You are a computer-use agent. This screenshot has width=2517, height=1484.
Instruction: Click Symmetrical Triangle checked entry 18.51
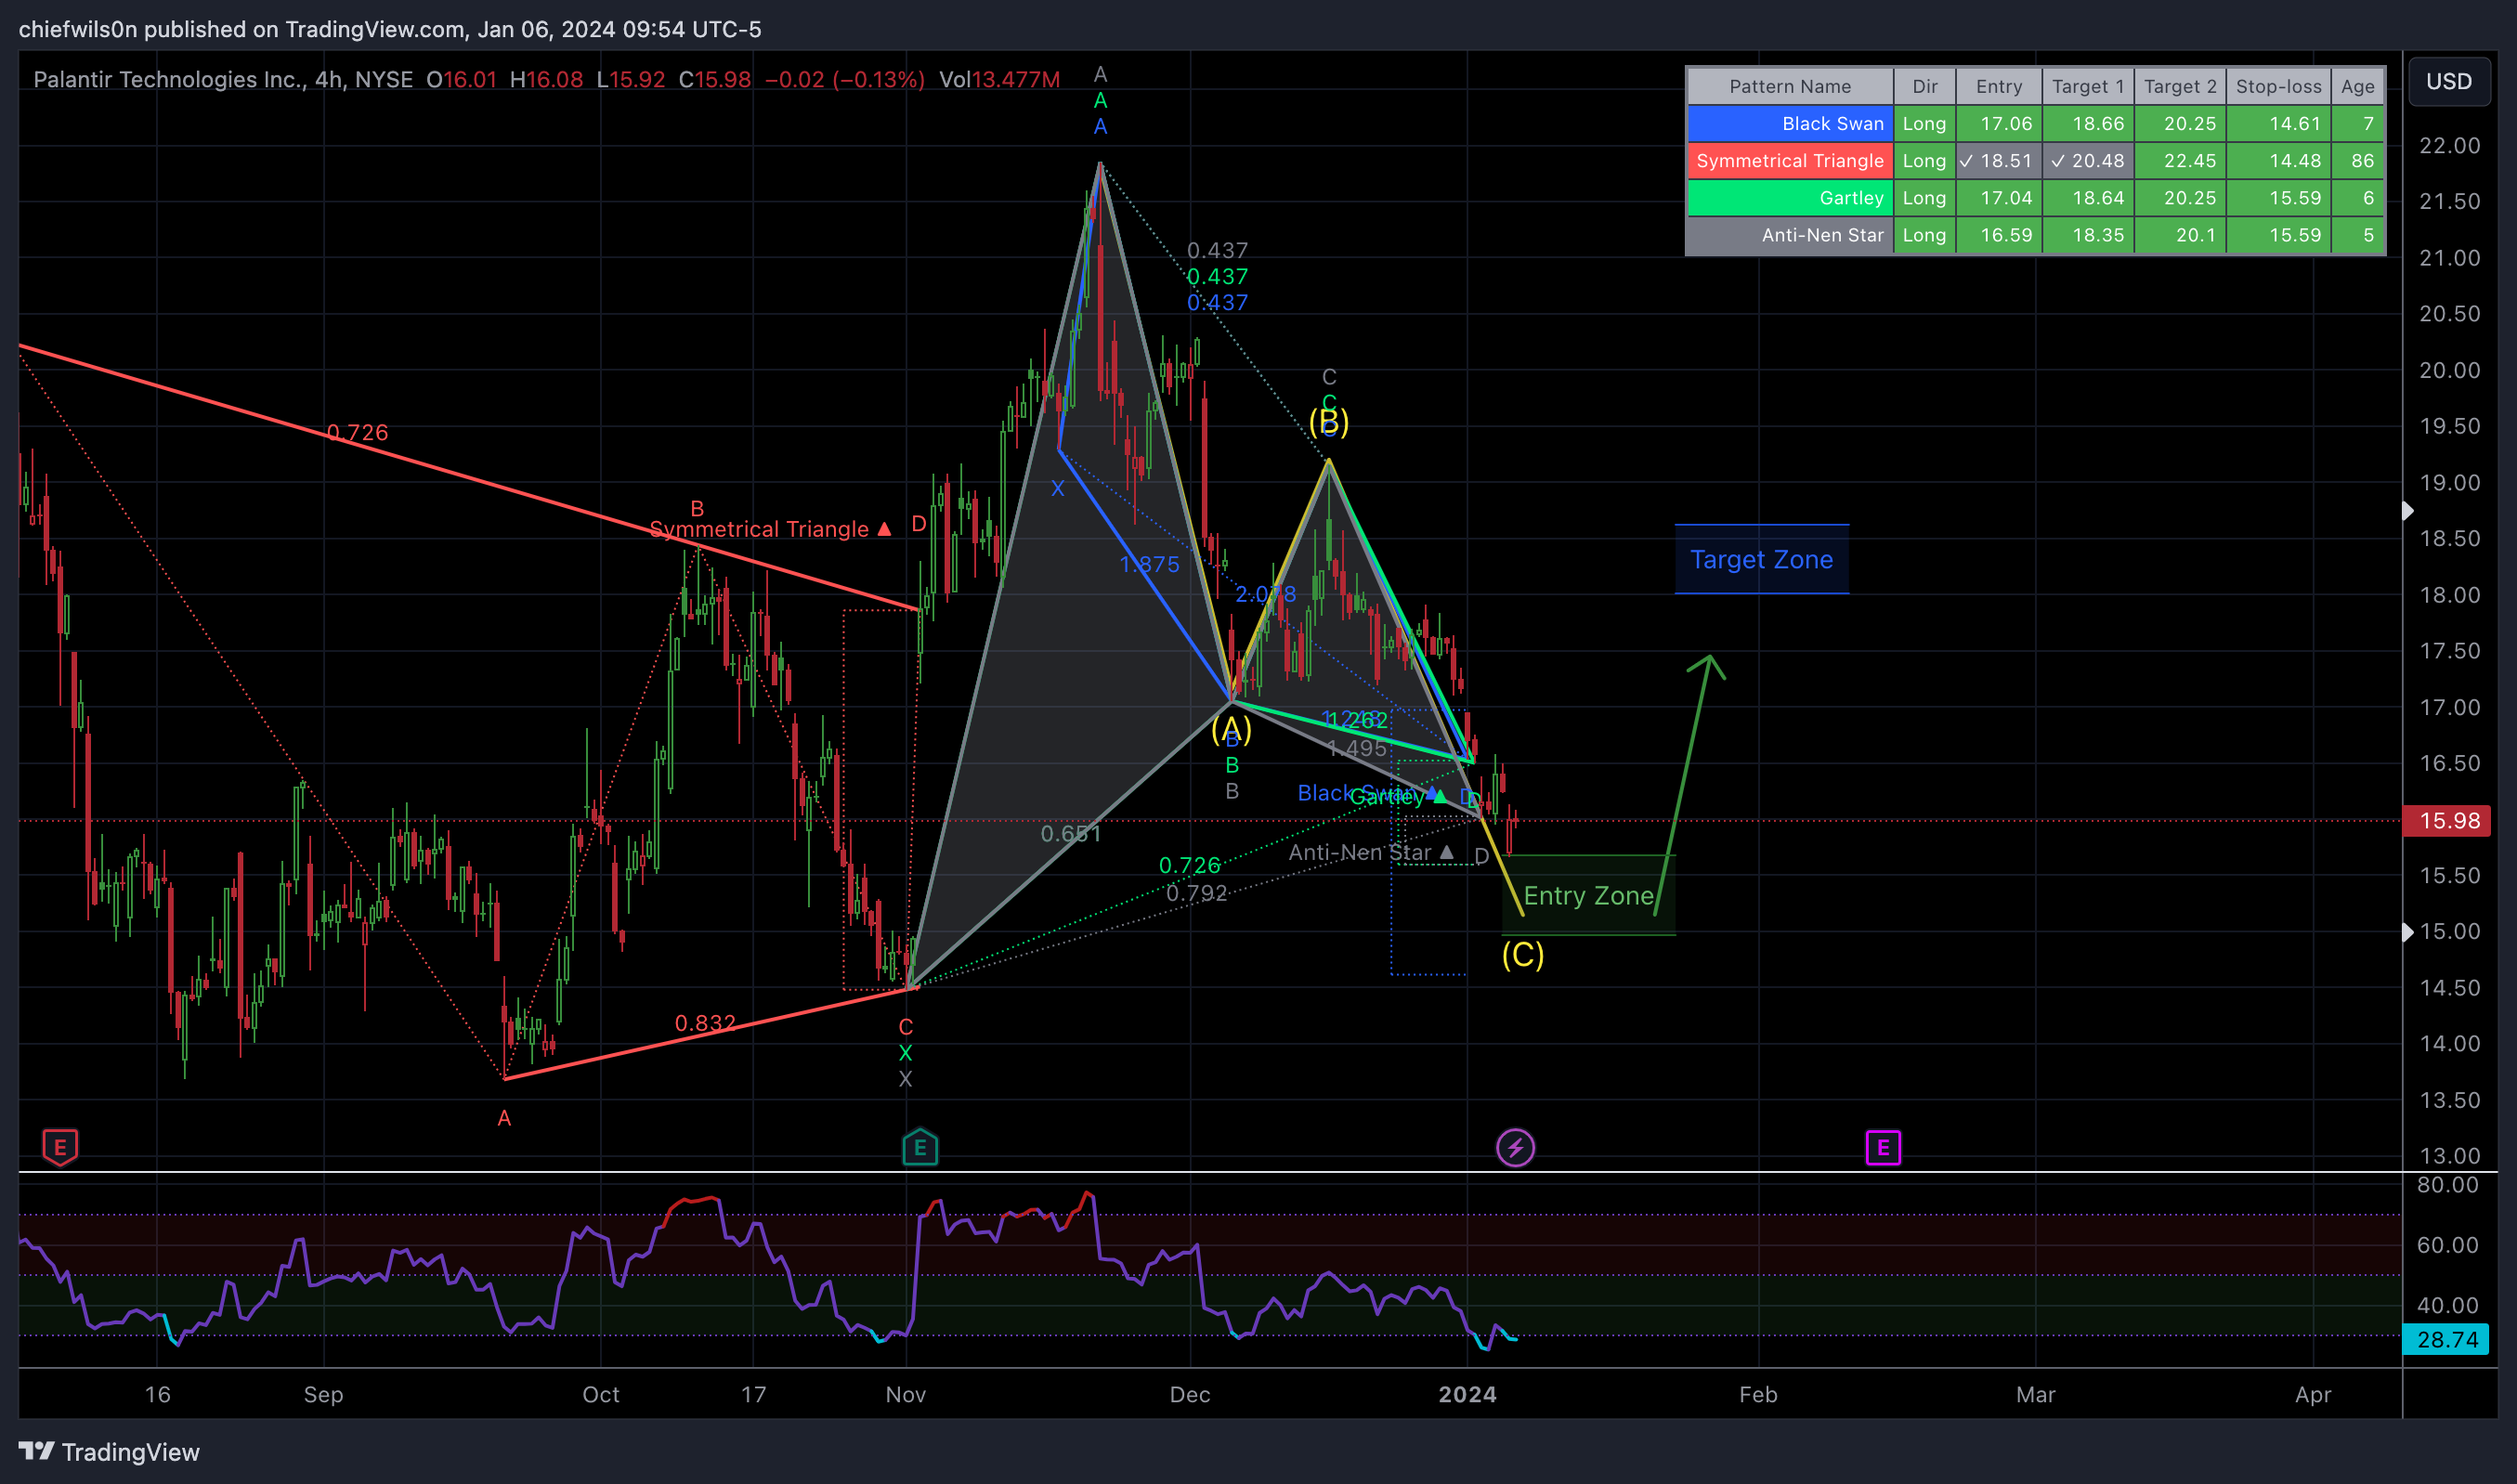1999,161
